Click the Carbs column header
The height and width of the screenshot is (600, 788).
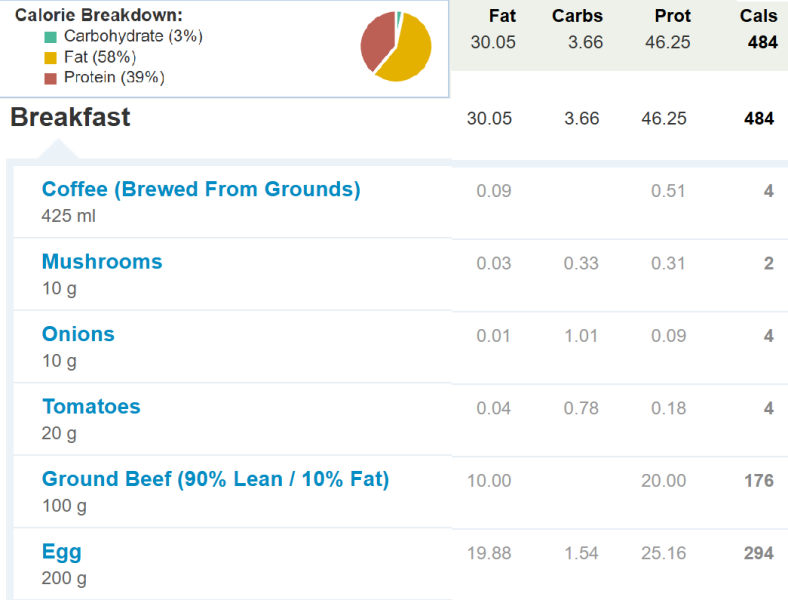click(x=577, y=16)
